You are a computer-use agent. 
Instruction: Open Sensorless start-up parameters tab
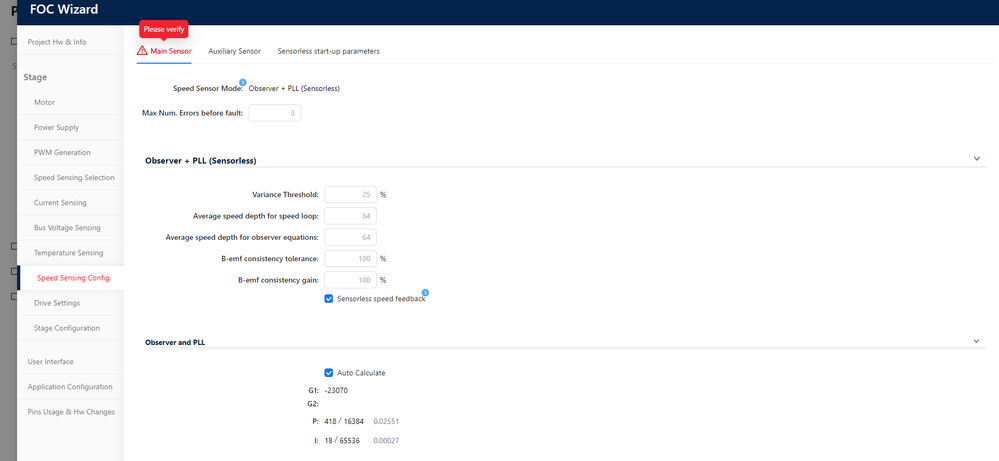329,51
